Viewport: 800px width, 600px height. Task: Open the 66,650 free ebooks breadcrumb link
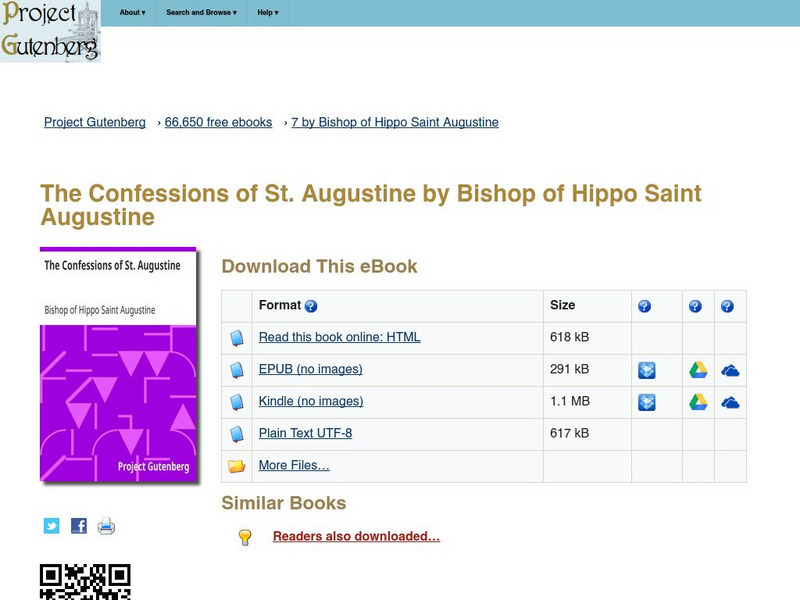click(216, 122)
